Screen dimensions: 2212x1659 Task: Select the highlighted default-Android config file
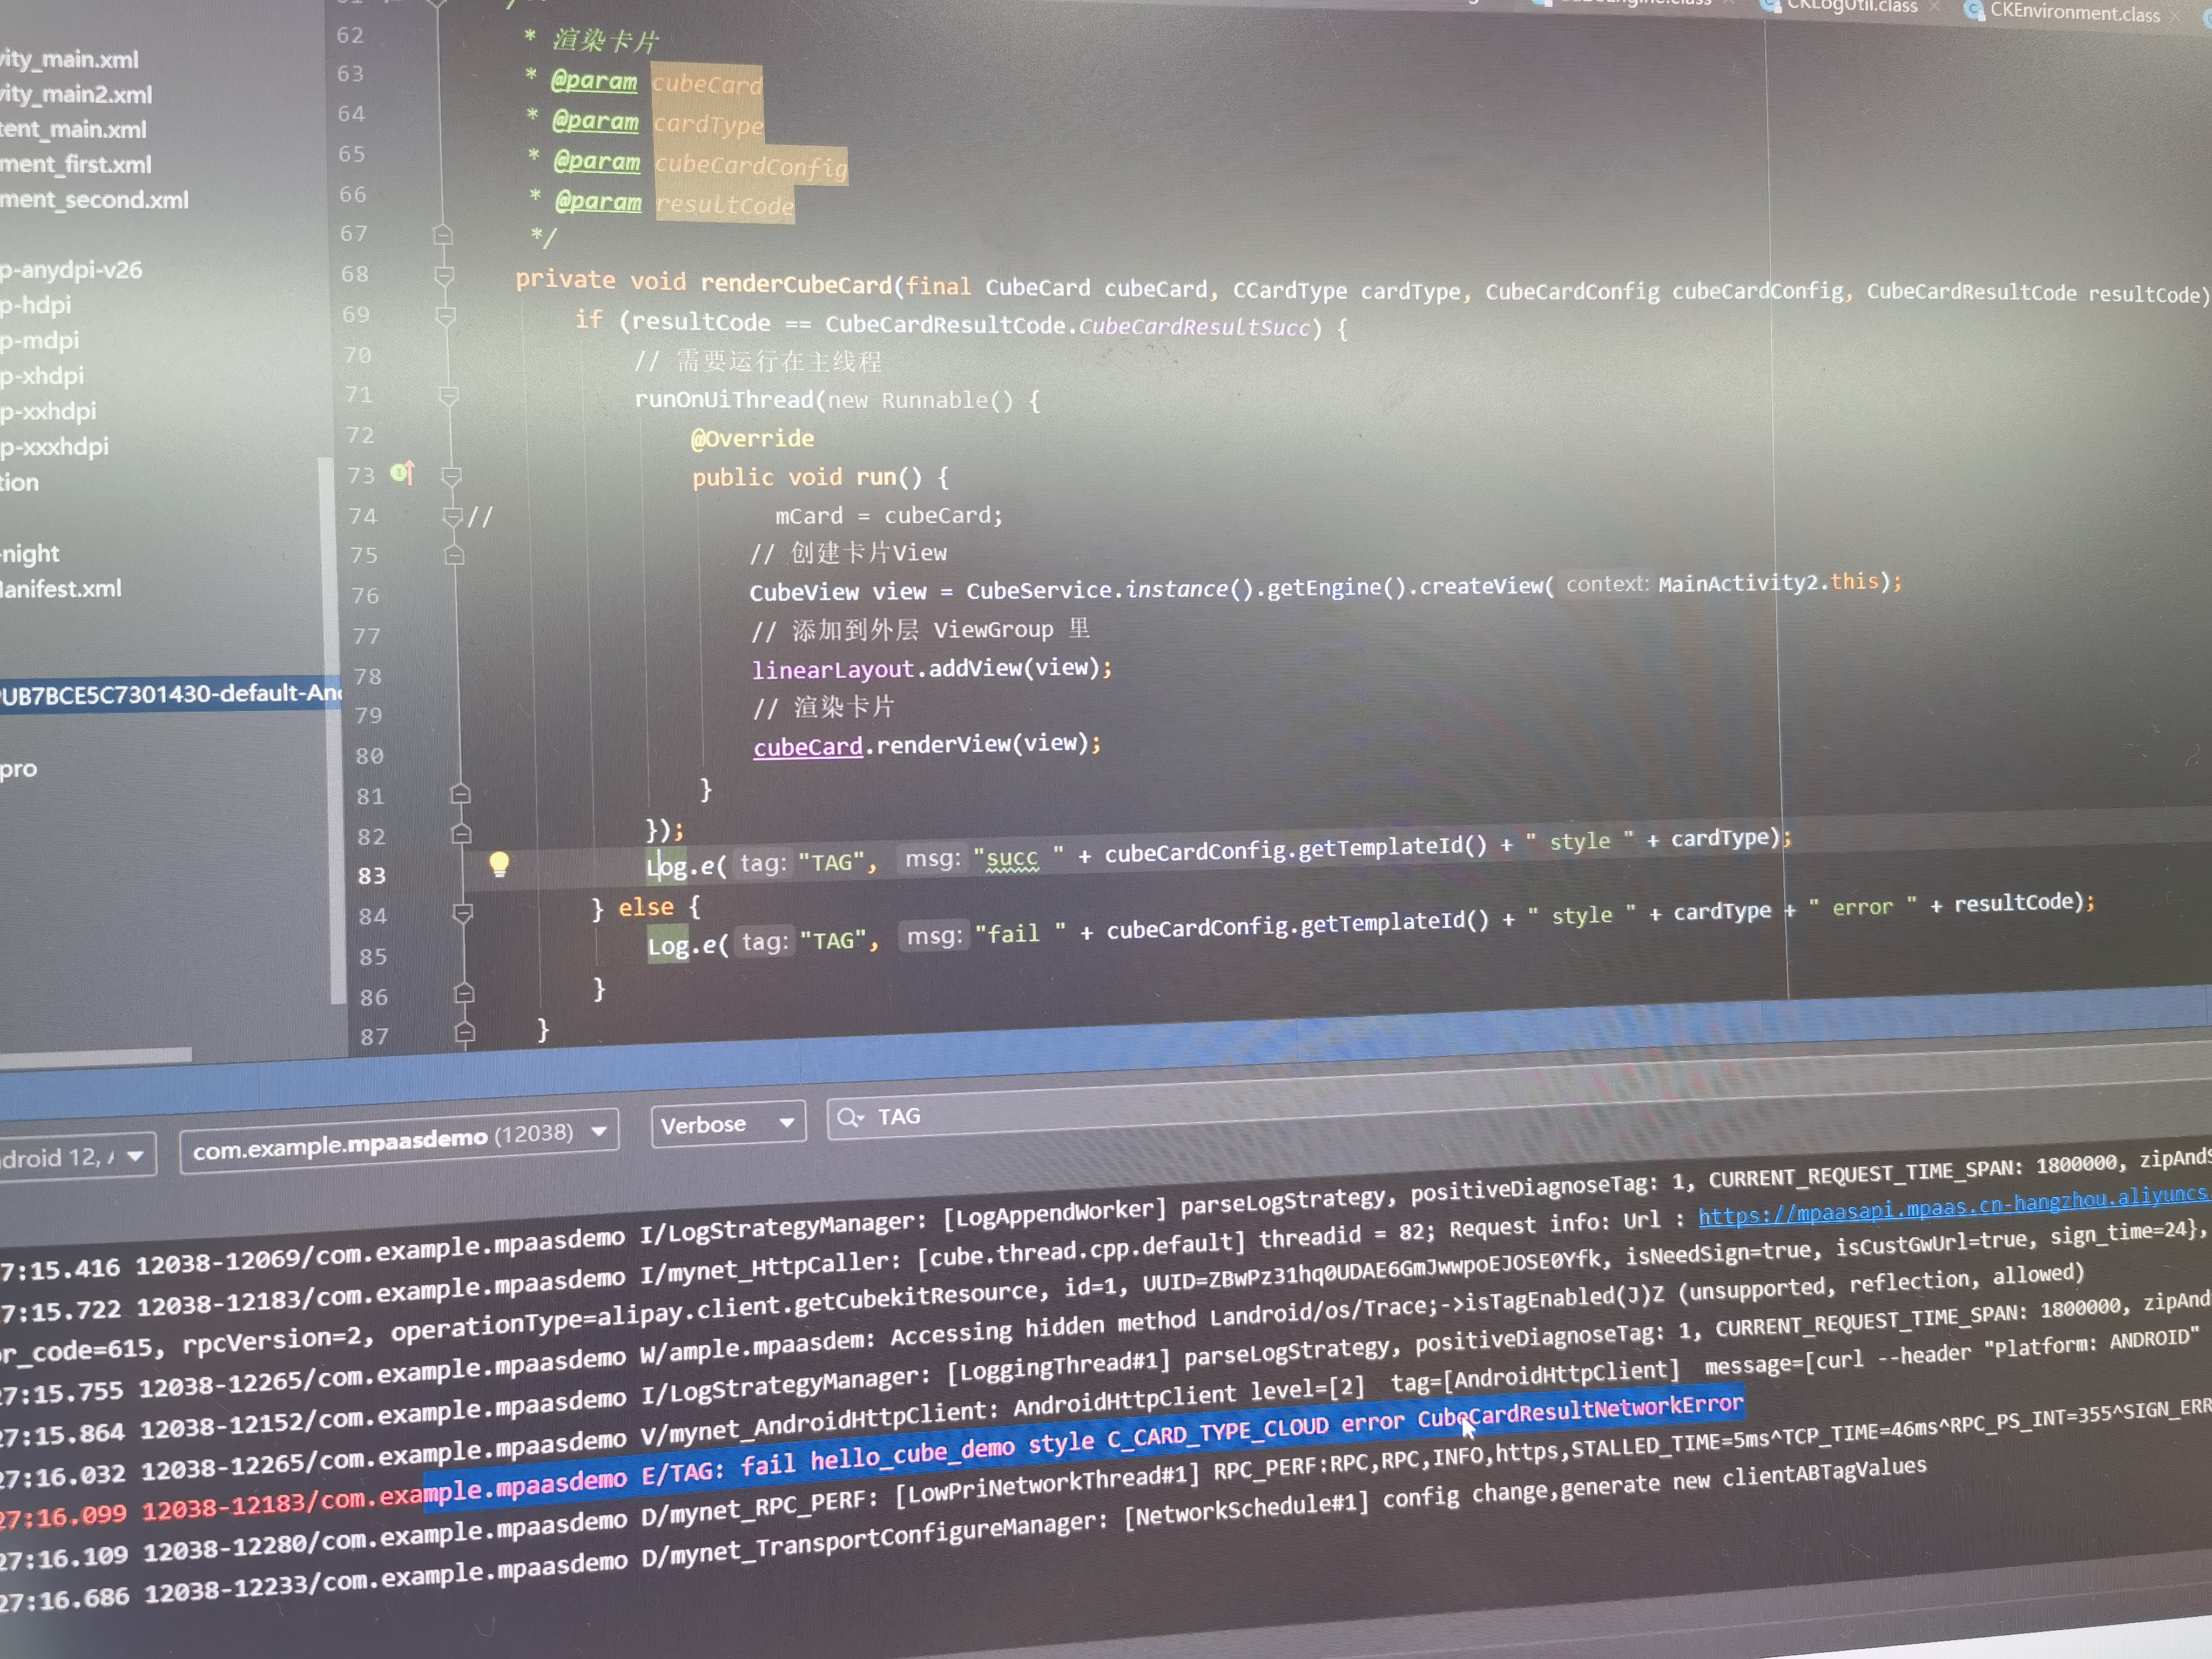[170, 693]
